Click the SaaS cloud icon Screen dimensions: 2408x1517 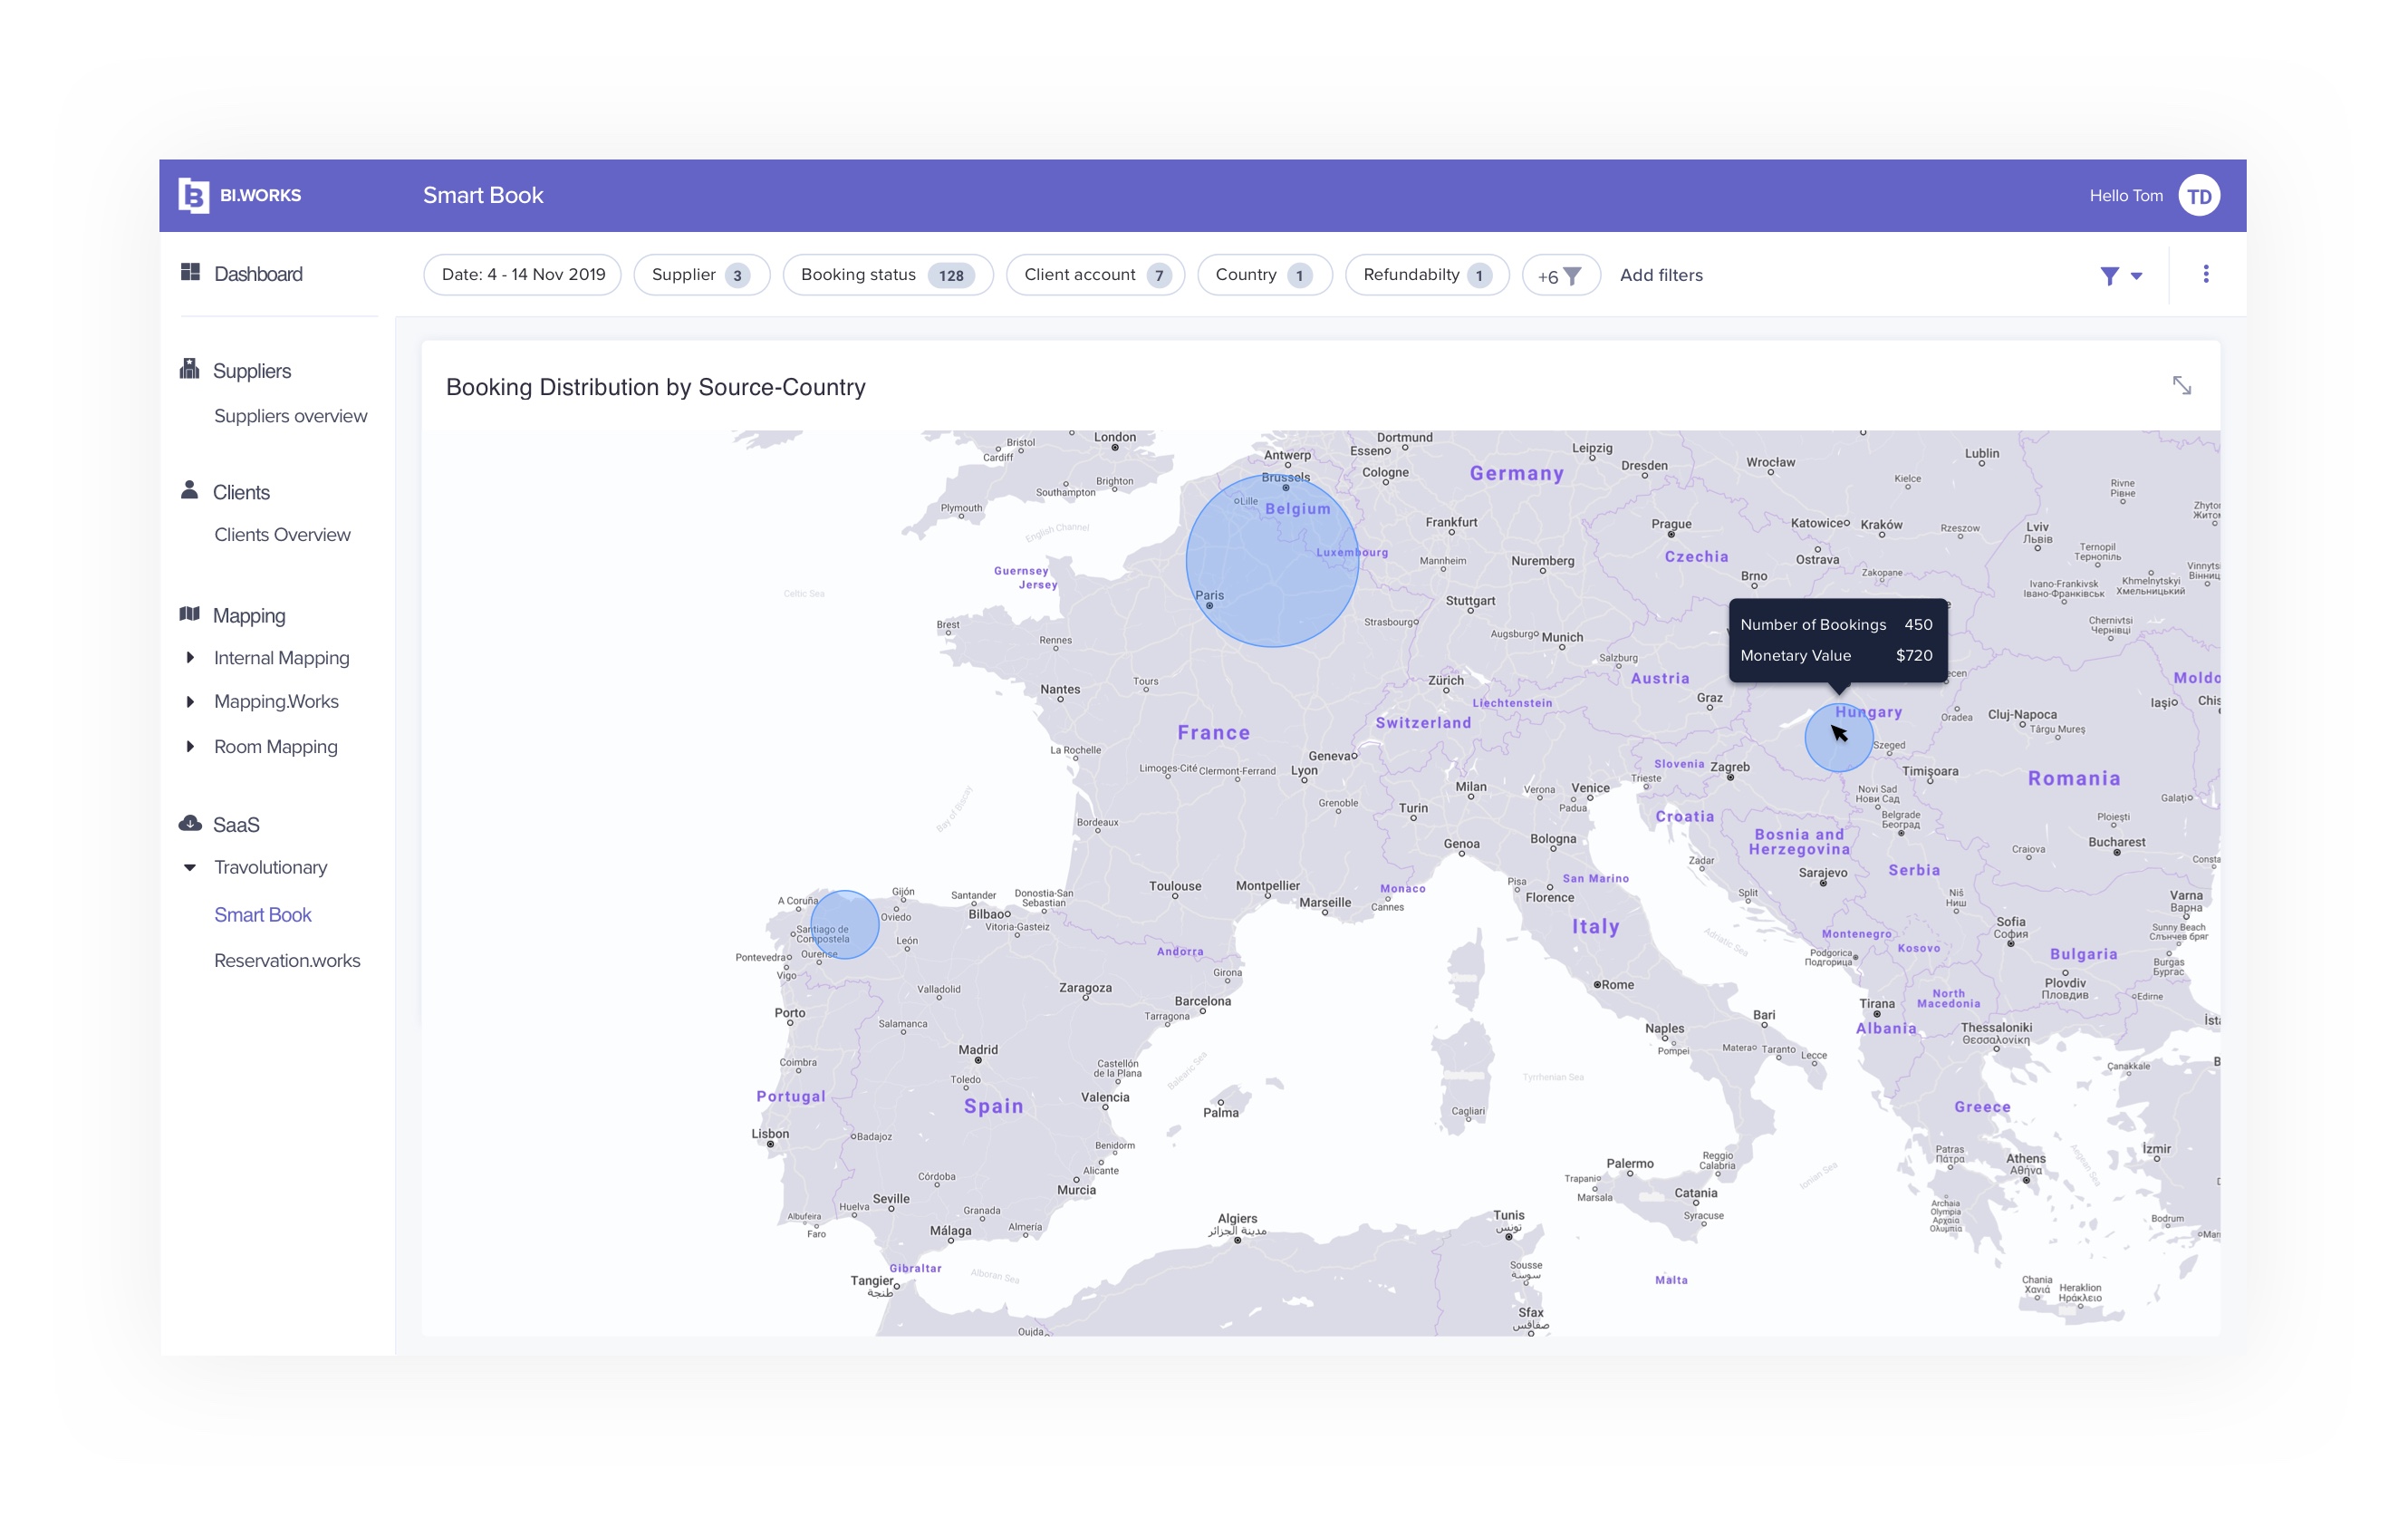tap(190, 823)
